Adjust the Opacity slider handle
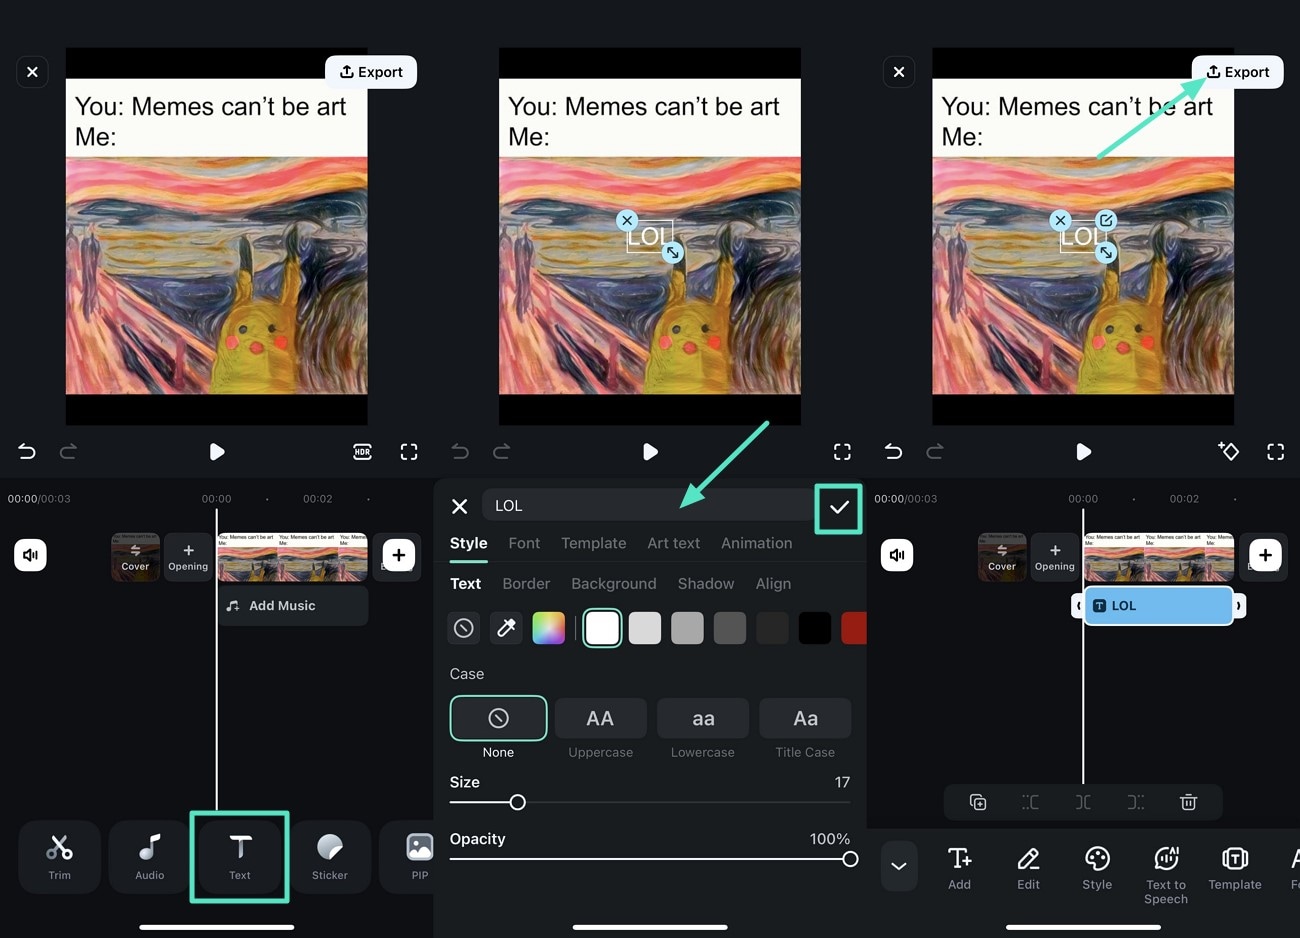 coord(850,859)
